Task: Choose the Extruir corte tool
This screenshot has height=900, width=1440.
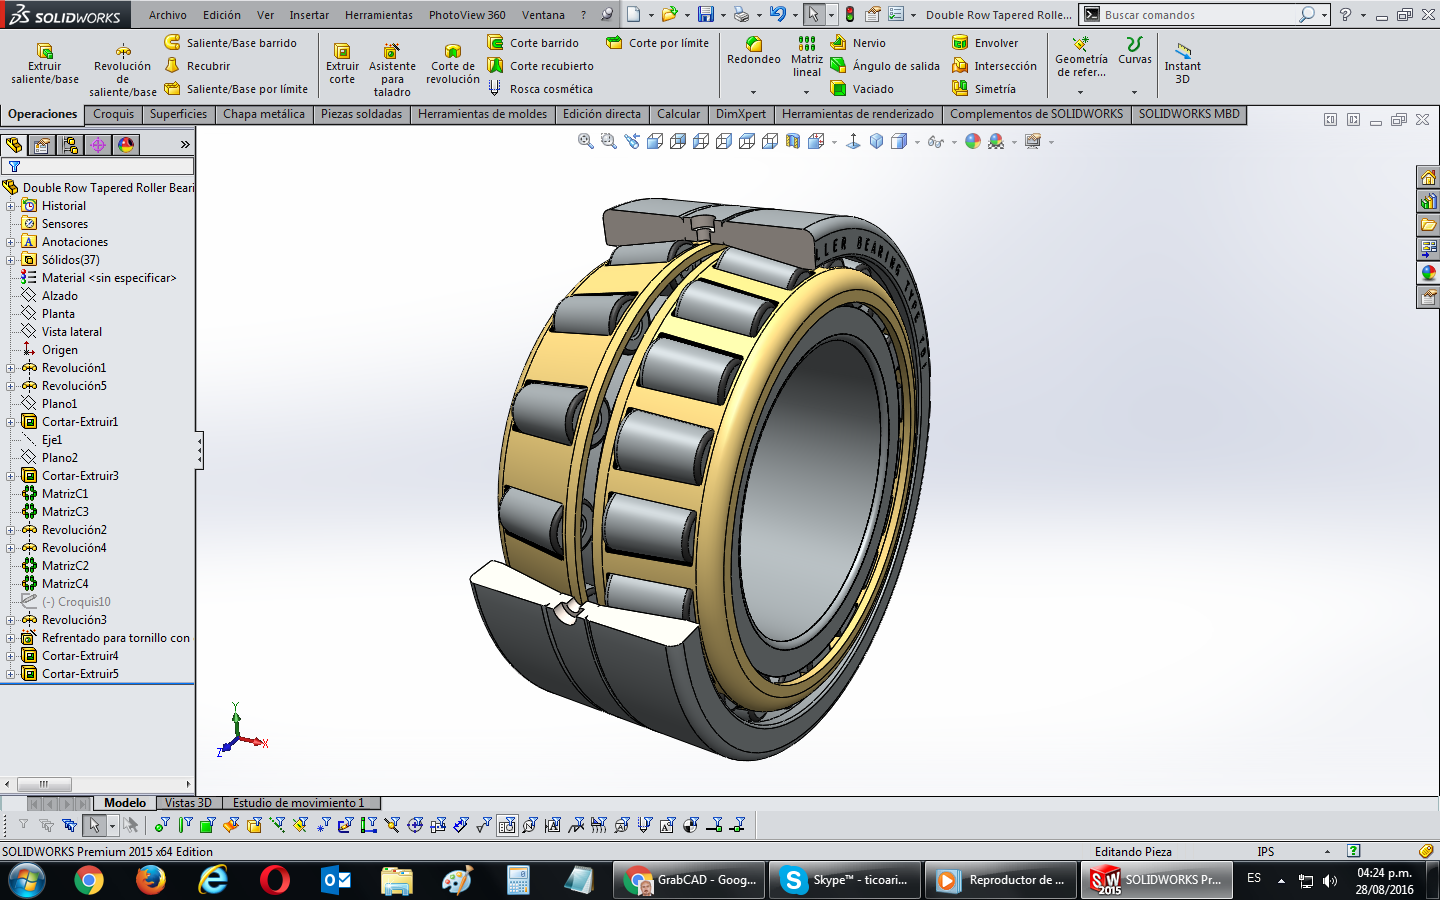Action: [342, 64]
